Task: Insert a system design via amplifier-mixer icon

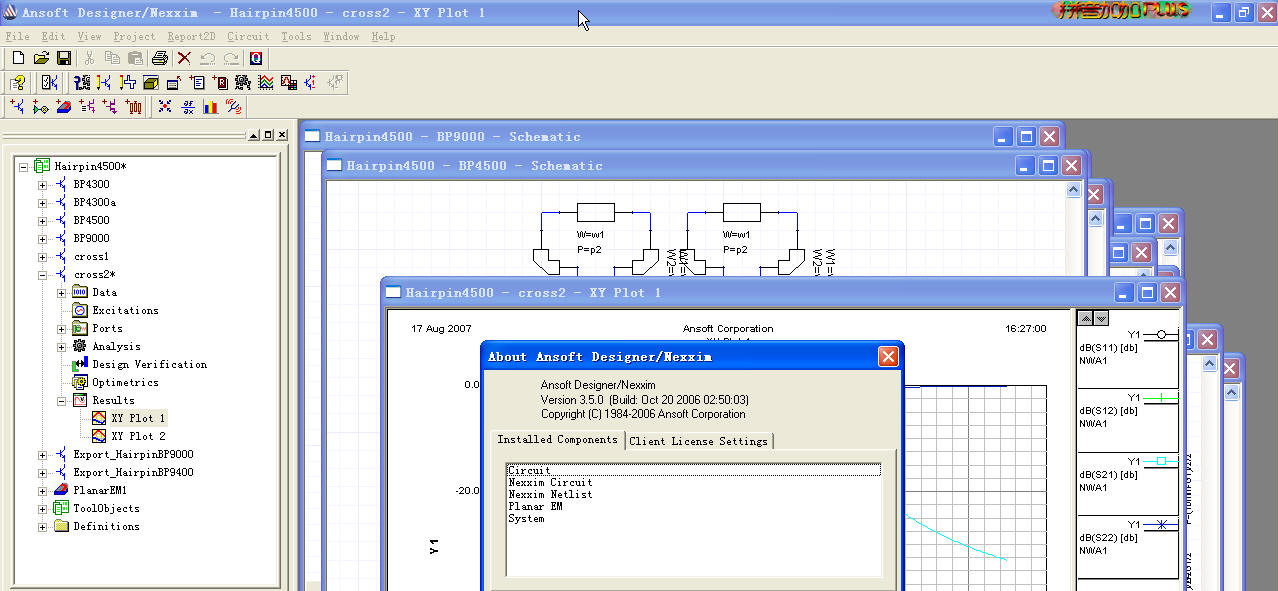Action: point(40,107)
